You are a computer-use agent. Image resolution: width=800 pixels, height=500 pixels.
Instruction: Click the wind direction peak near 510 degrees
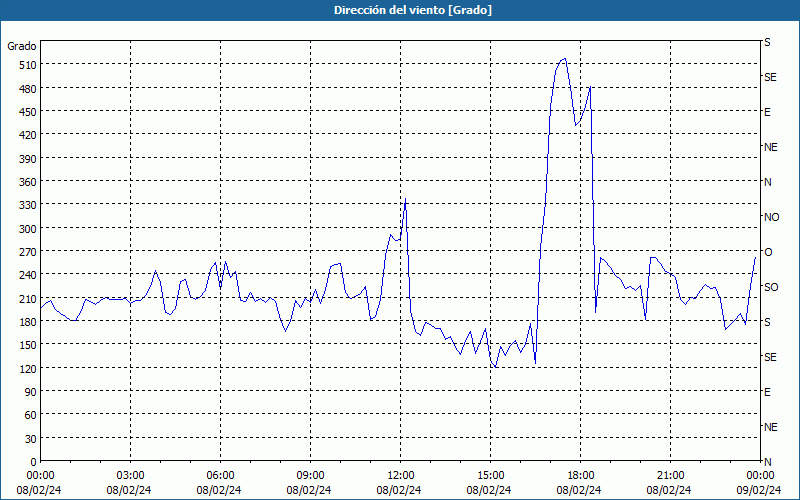(x=564, y=59)
